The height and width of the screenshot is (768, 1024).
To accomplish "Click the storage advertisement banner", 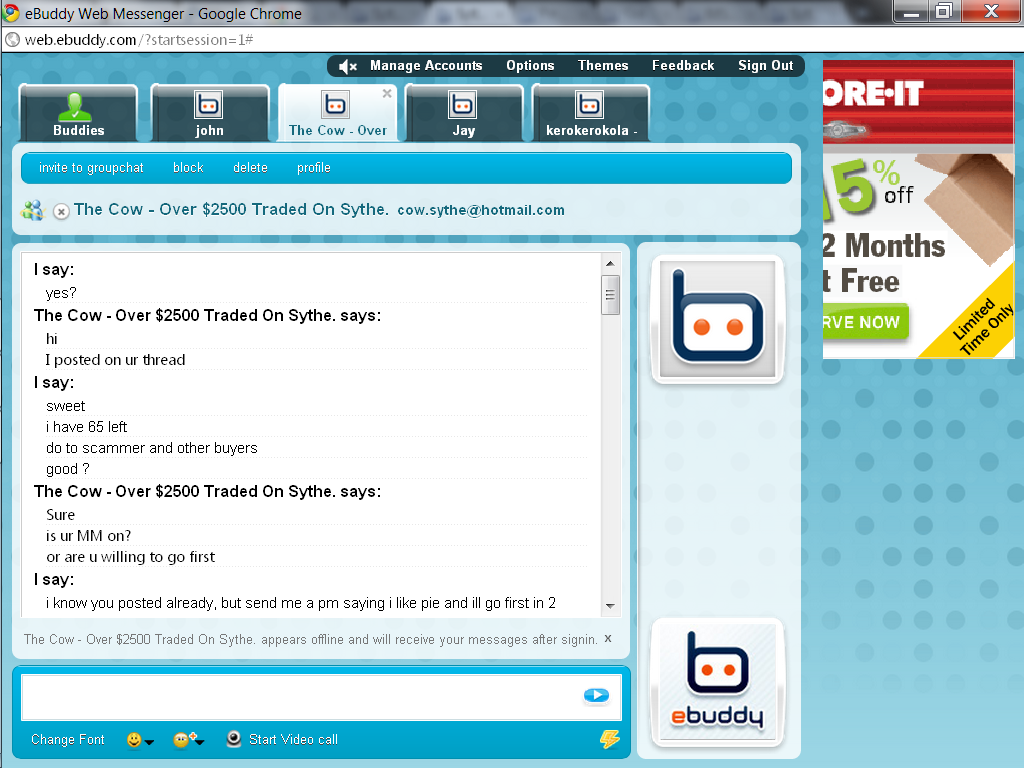I will 918,209.
